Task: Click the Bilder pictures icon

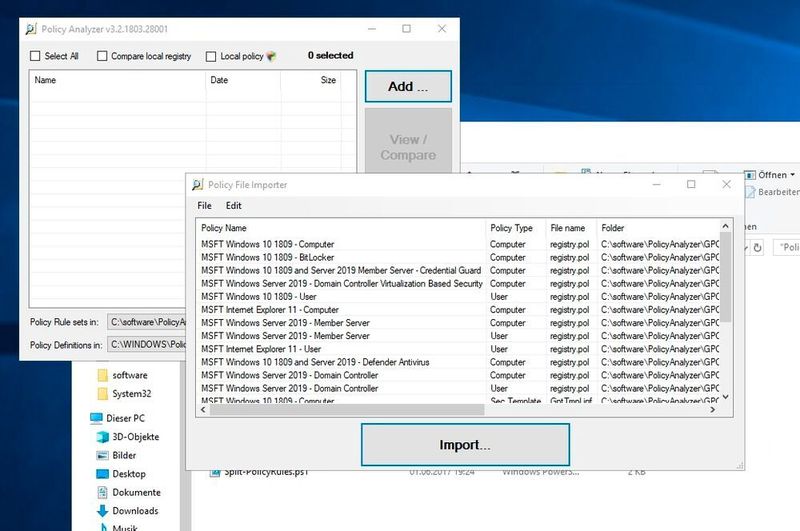Action: tap(103, 456)
